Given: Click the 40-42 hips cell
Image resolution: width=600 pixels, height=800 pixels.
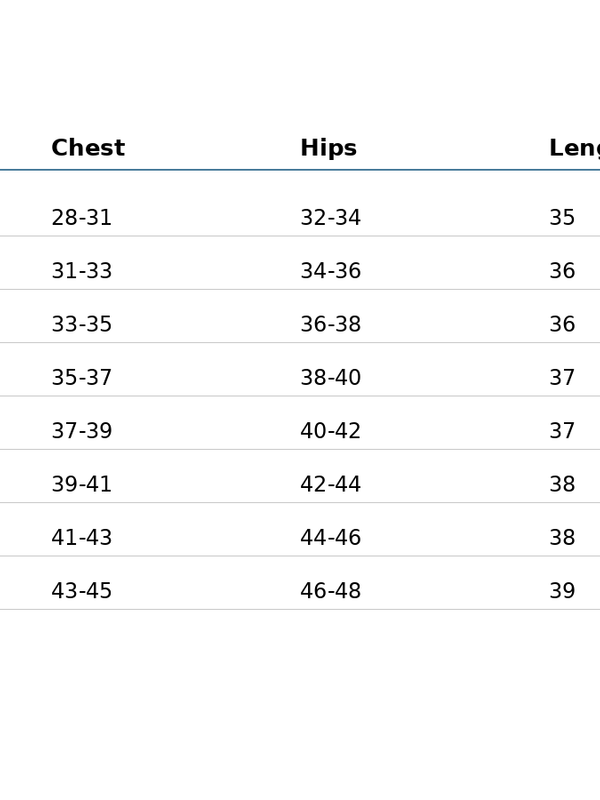Looking at the screenshot, I should (330, 432).
